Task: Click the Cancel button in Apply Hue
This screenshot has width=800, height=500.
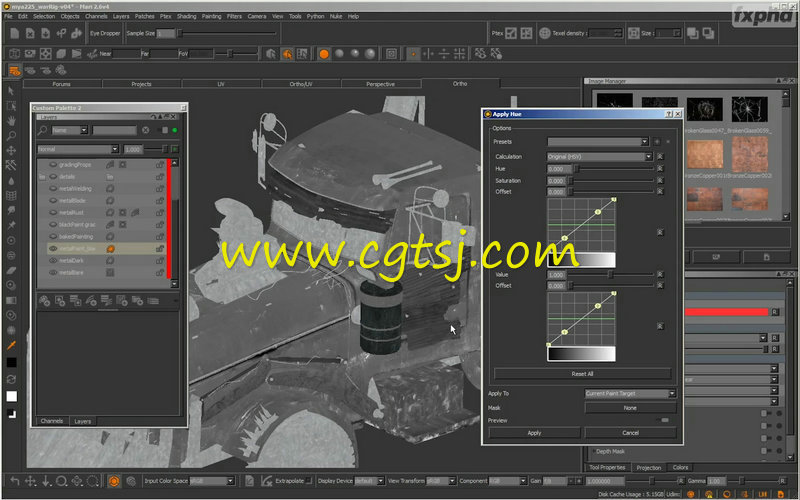Action: tap(631, 433)
